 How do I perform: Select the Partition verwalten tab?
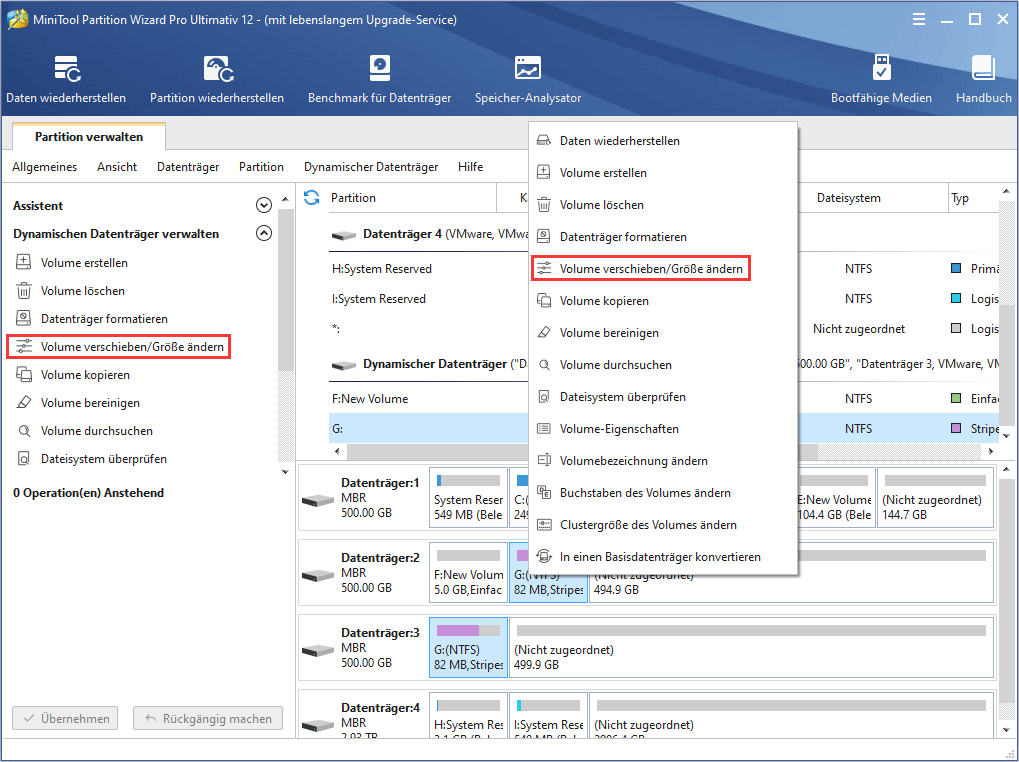pyautogui.click(x=89, y=136)
